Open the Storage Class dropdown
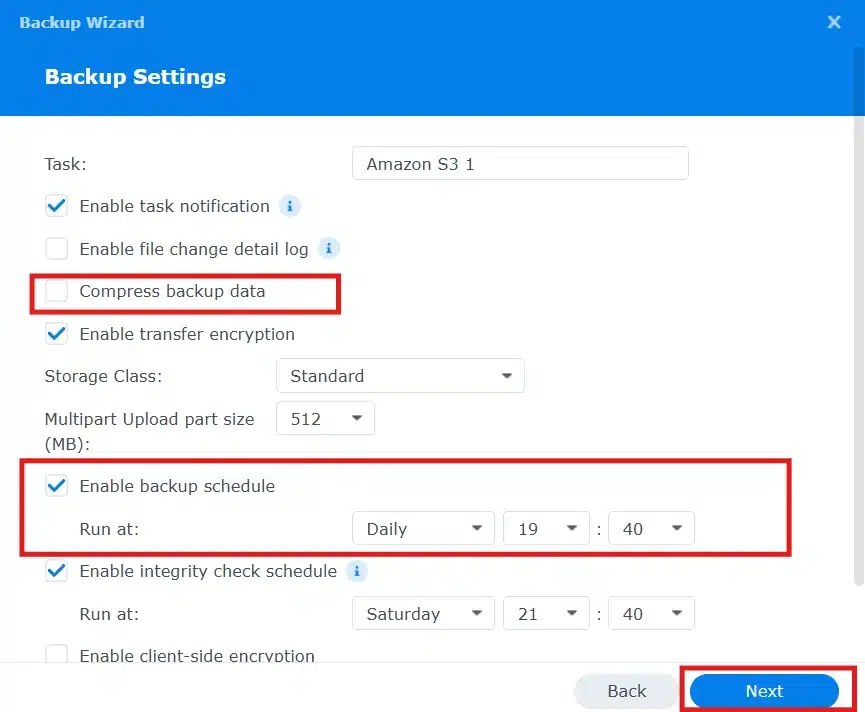 400,376
